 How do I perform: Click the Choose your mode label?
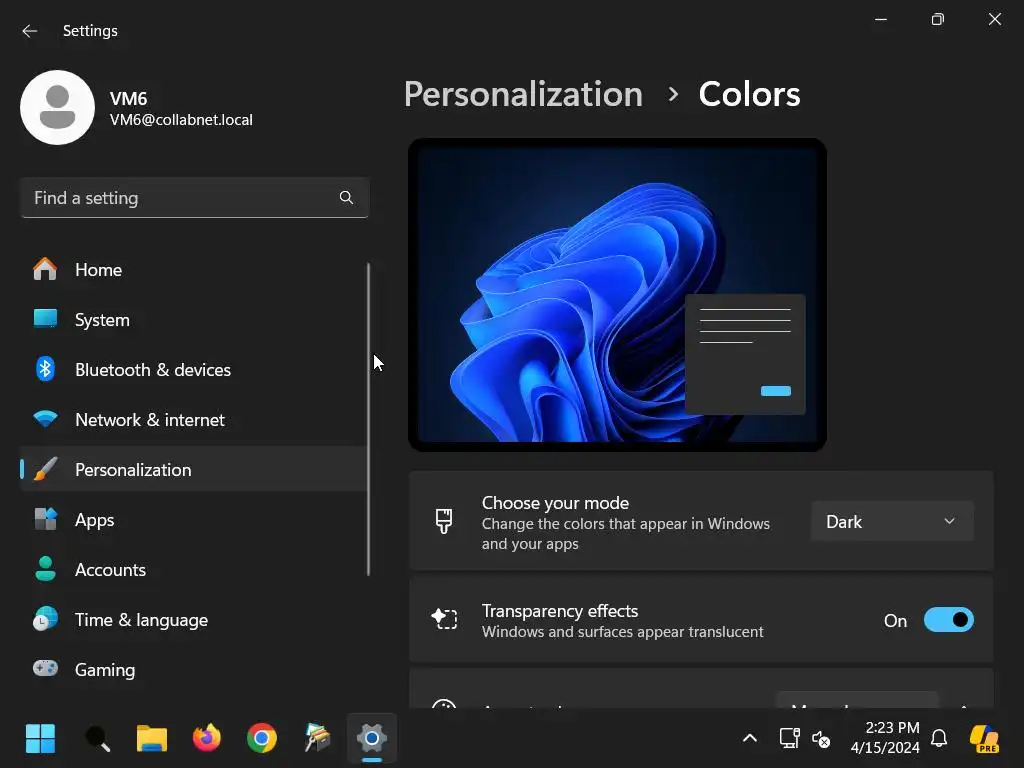555,503
